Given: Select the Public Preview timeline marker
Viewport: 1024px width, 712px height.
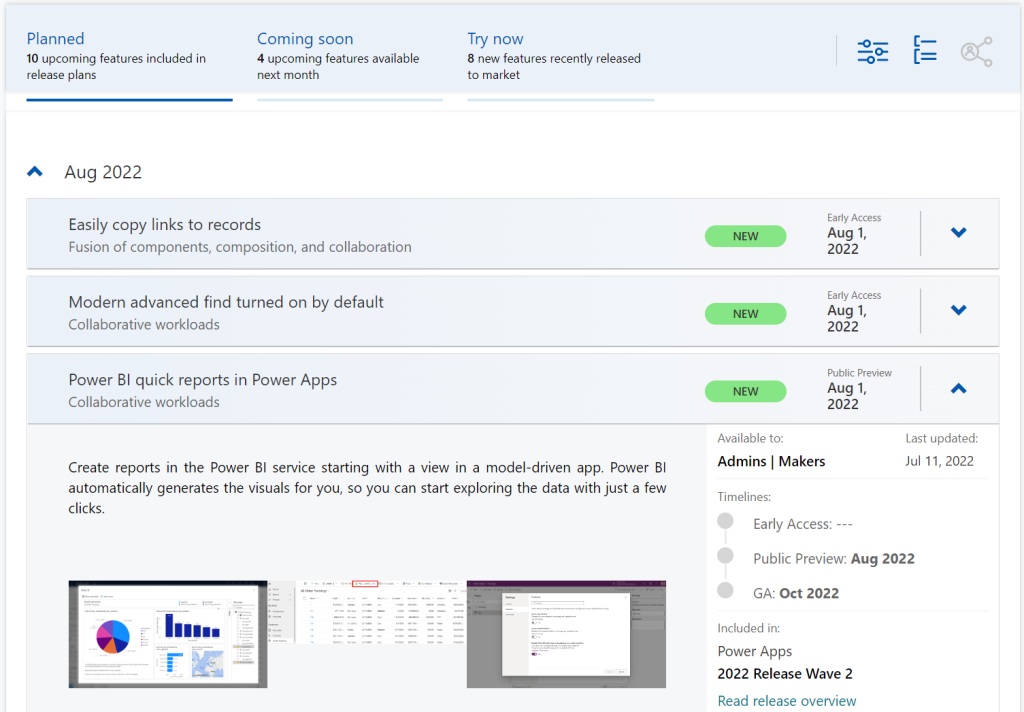Looking at the screenshot, I should tap(725, 556).
